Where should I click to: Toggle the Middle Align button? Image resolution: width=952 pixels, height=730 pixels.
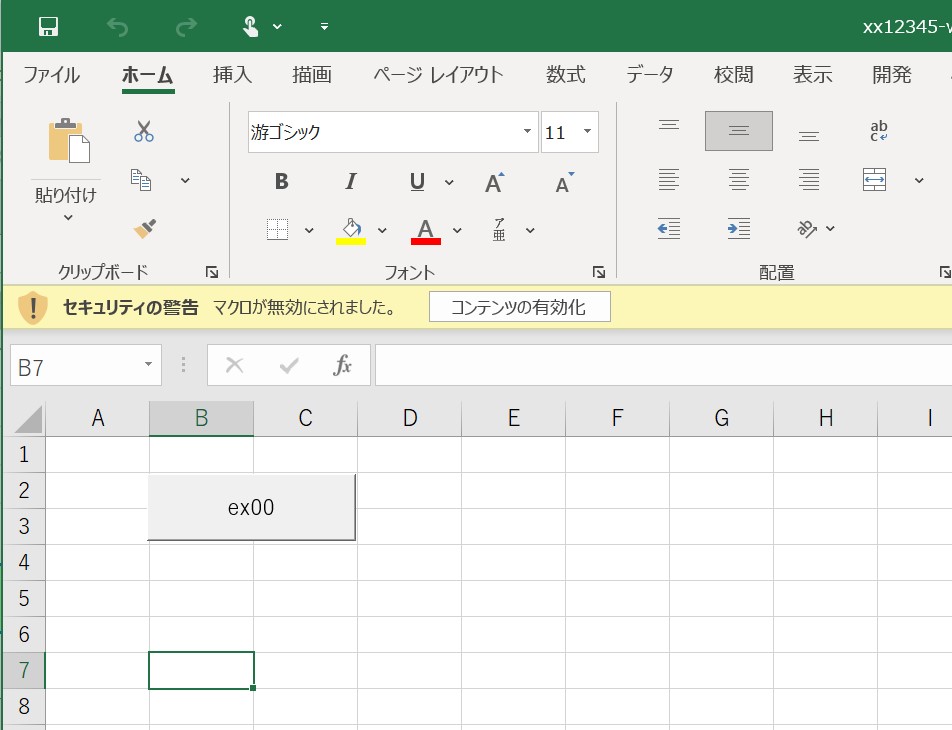pos(738,131)
